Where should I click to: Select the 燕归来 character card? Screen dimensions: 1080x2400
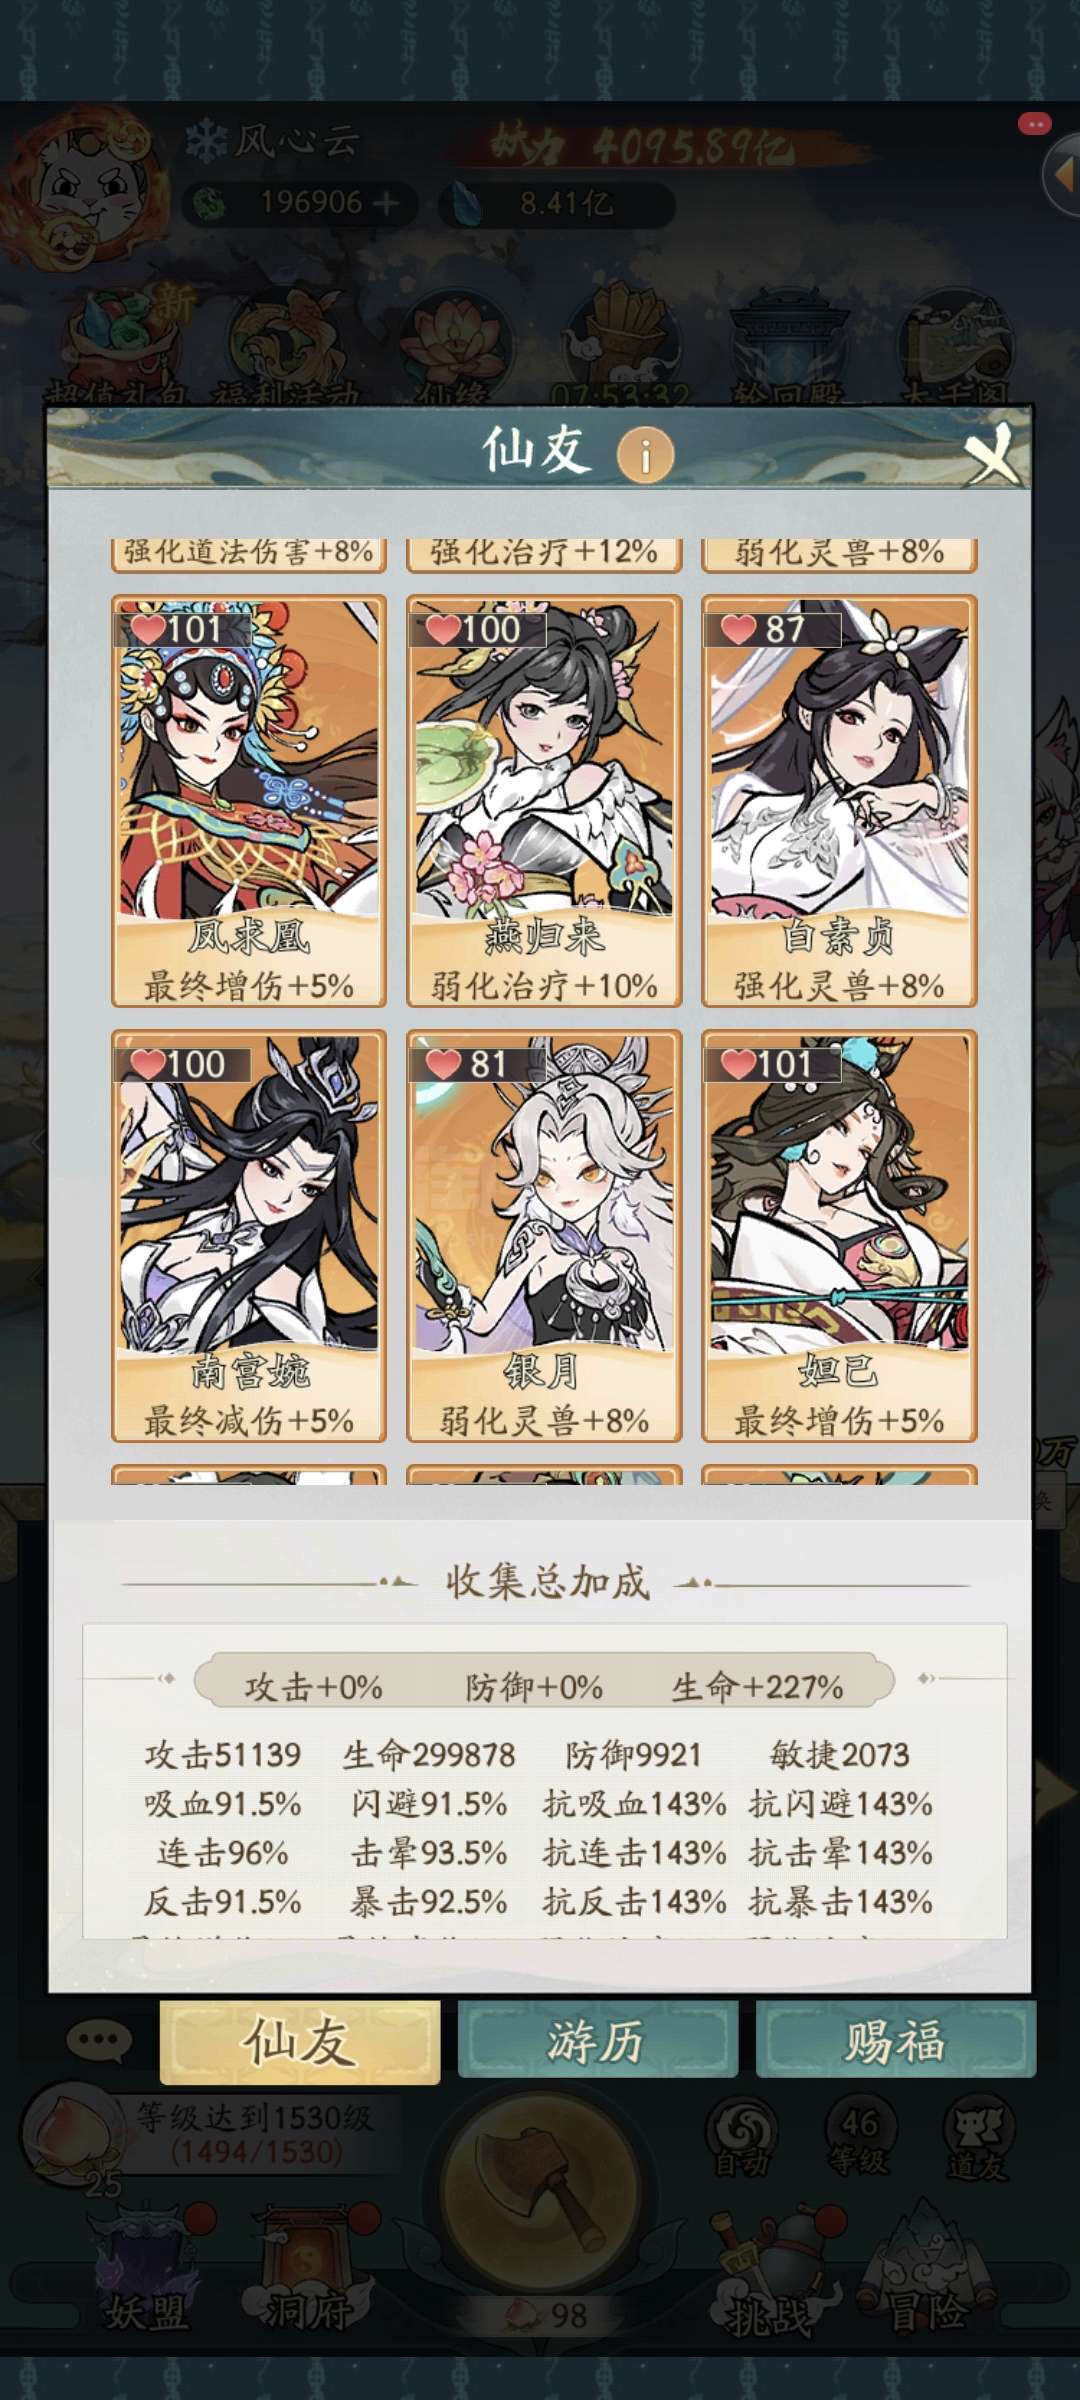(544, 801)
